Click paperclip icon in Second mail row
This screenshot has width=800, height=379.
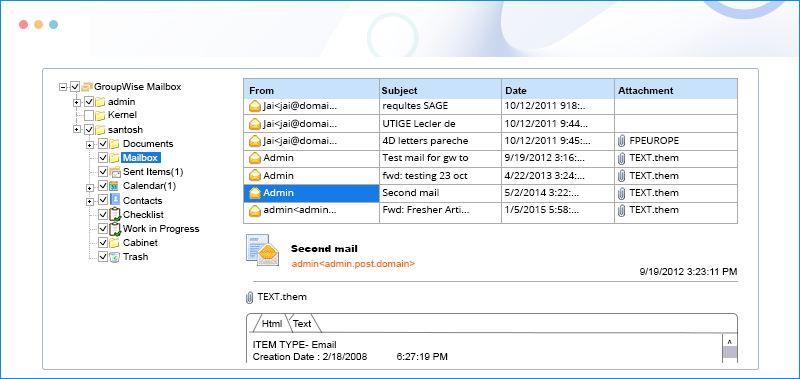click(x=621, y=193)
